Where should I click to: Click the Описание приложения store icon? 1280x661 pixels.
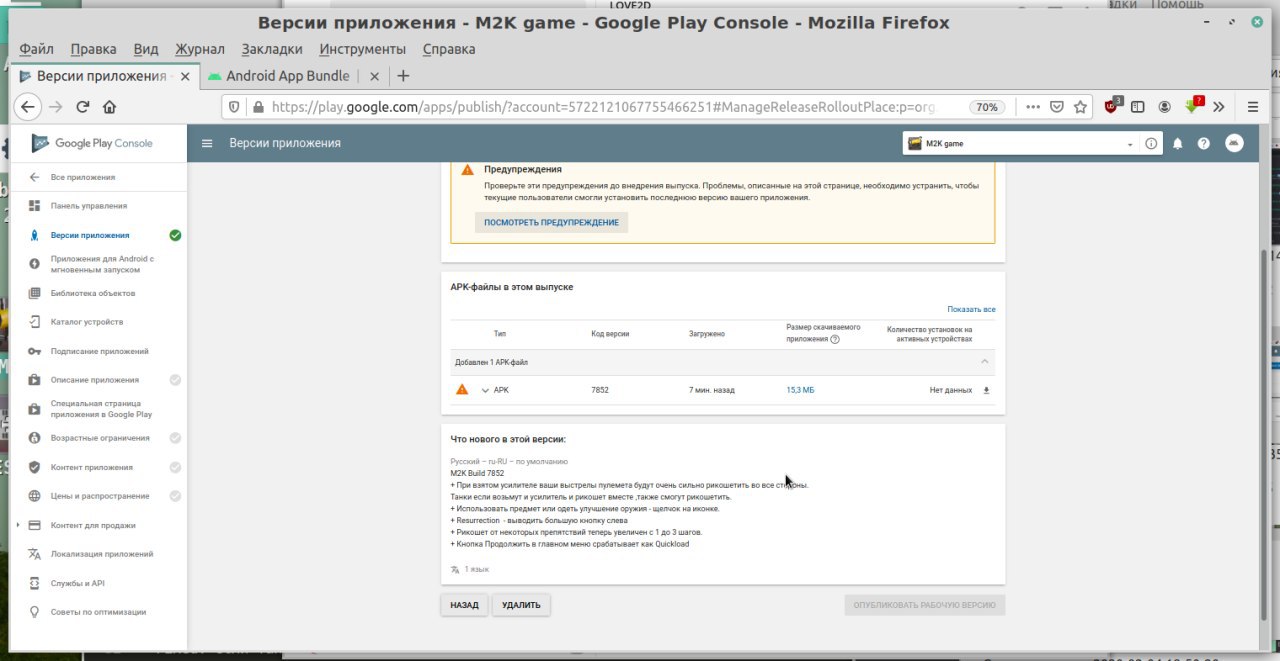click(x=34, y=380)
